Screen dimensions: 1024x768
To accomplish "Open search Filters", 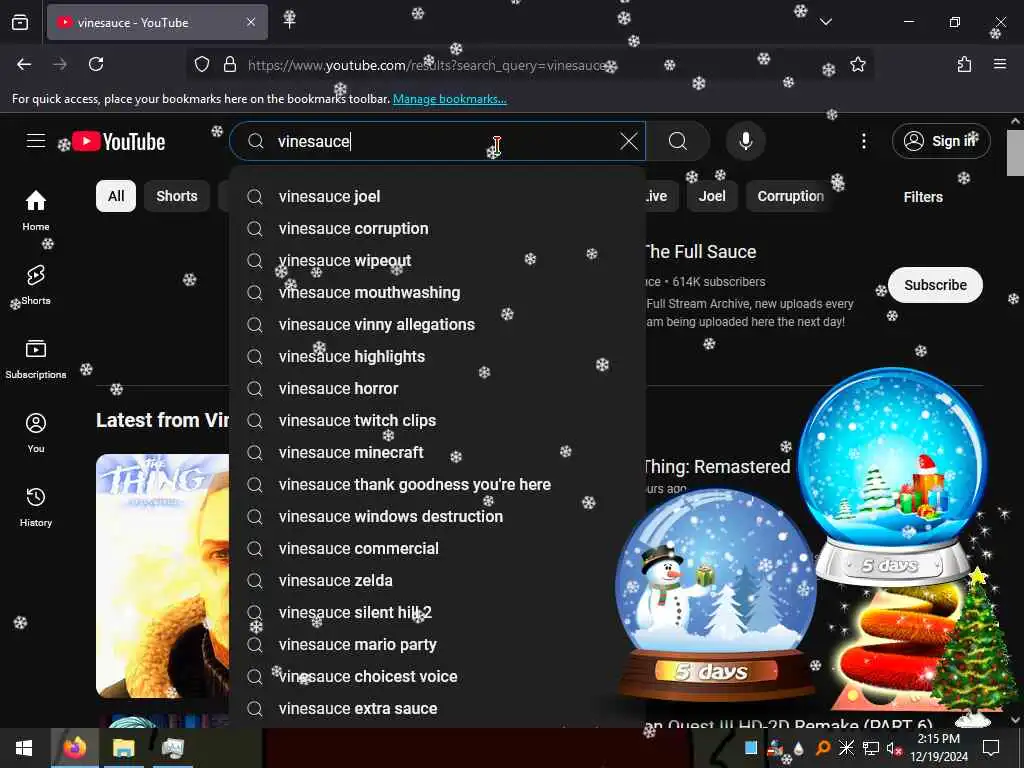I will (x=923, y=197).
